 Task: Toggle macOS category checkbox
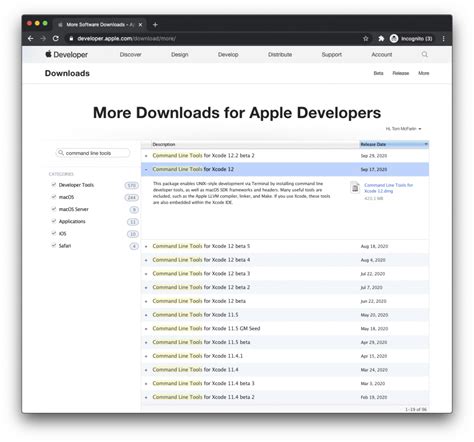click(54, 197)
